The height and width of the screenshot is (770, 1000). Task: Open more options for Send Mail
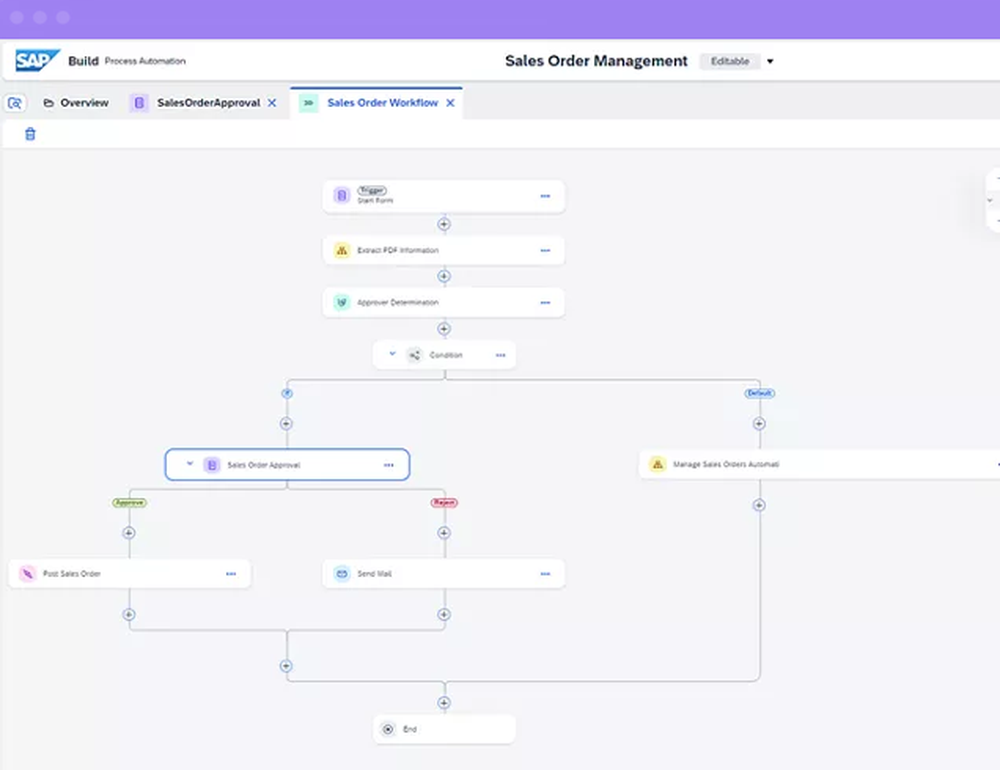545,574
